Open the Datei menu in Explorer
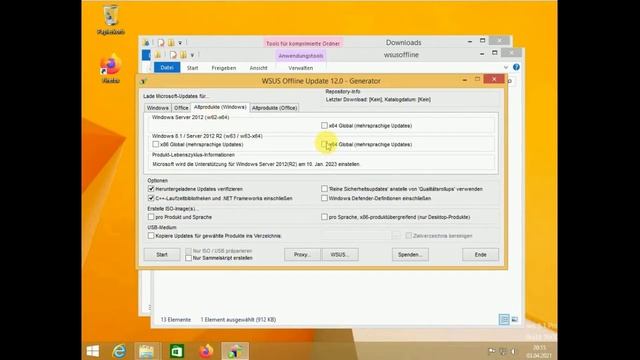Viewport: 640px width, 360px height. (167, 68)
